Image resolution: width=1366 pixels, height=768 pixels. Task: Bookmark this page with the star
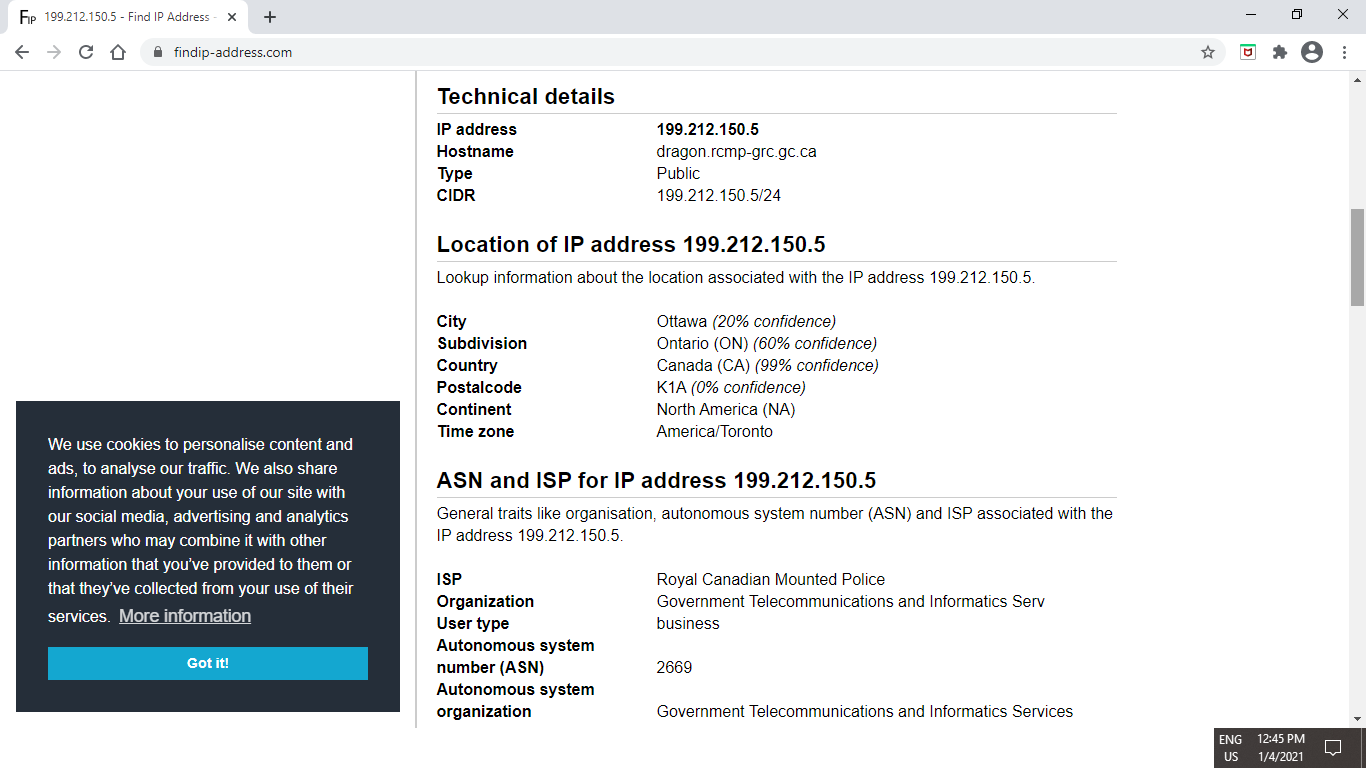tap(1208, 52)
